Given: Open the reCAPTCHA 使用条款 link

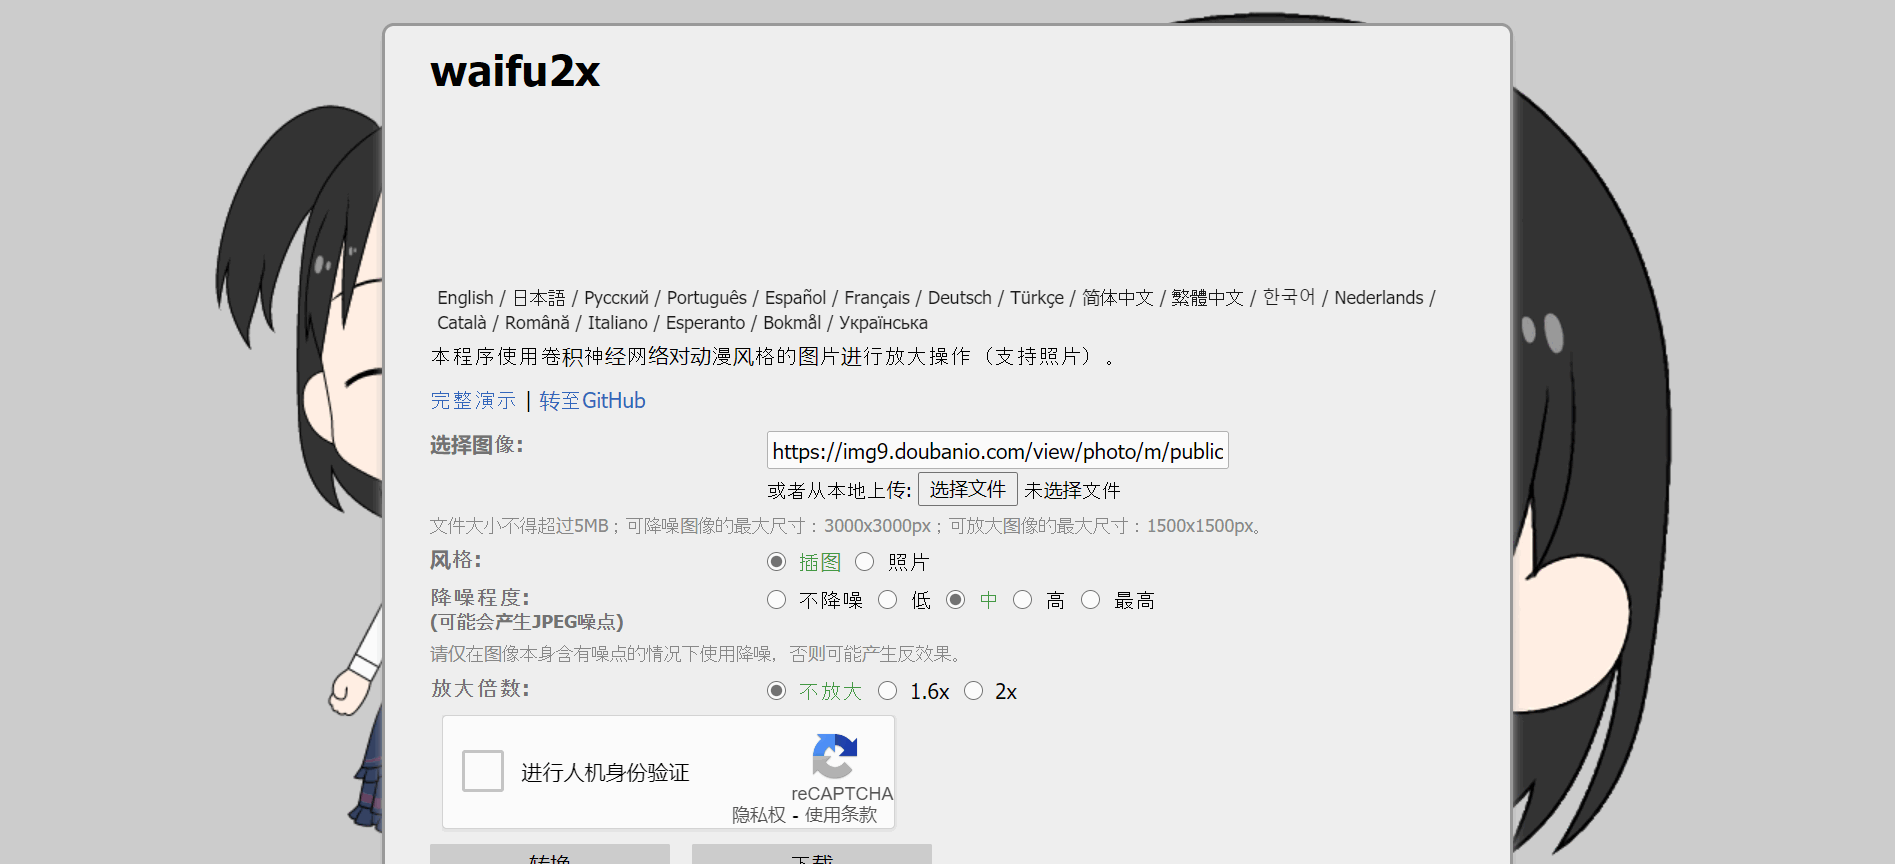Looking at the screenshot, I should 841,815.
